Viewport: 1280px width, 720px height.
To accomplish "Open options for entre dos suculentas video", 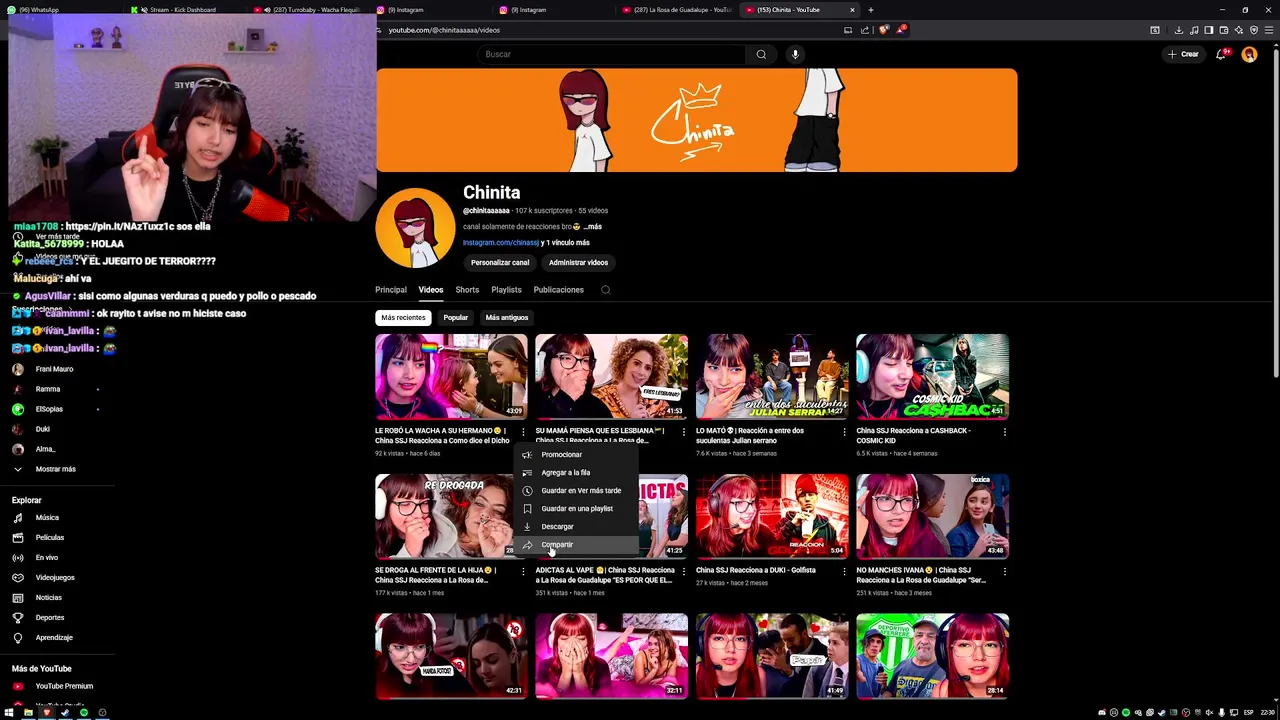I will pos(844,432).
